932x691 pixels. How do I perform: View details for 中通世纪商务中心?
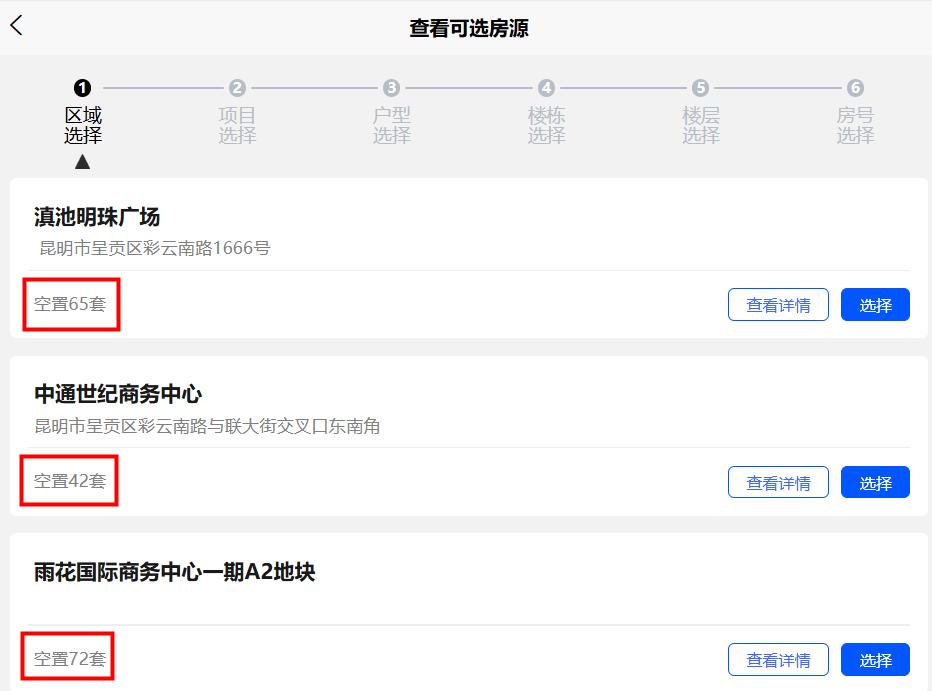778,482
